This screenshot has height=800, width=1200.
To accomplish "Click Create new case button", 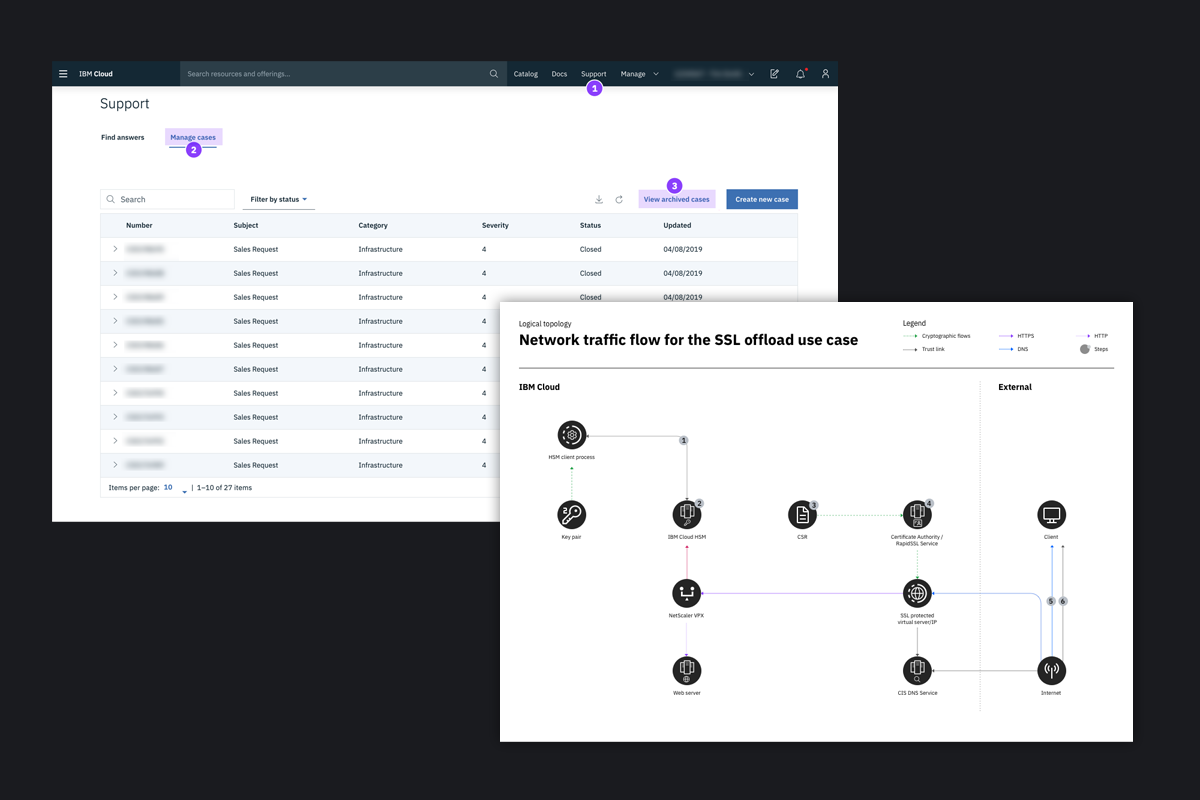I will click(762, 199).
